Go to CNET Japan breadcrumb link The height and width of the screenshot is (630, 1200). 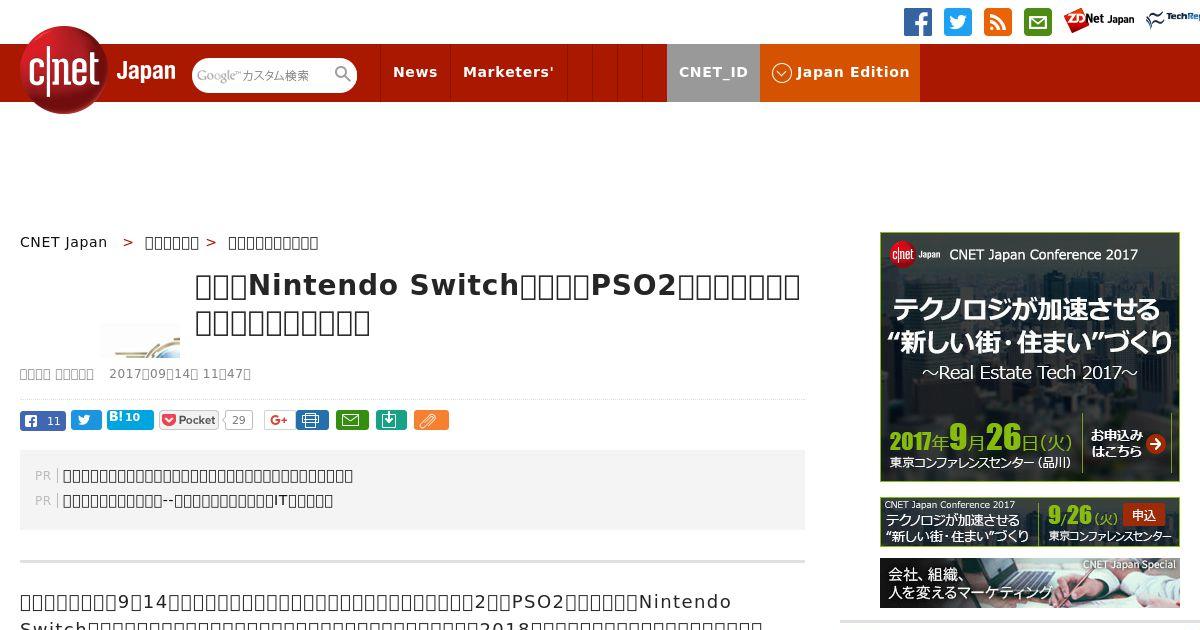[64, 242]
